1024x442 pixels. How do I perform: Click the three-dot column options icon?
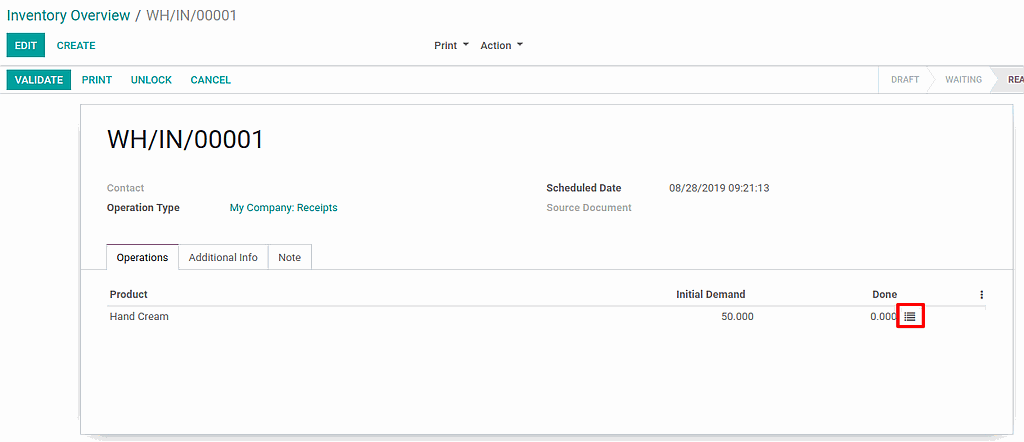click(x=981, y=295)
